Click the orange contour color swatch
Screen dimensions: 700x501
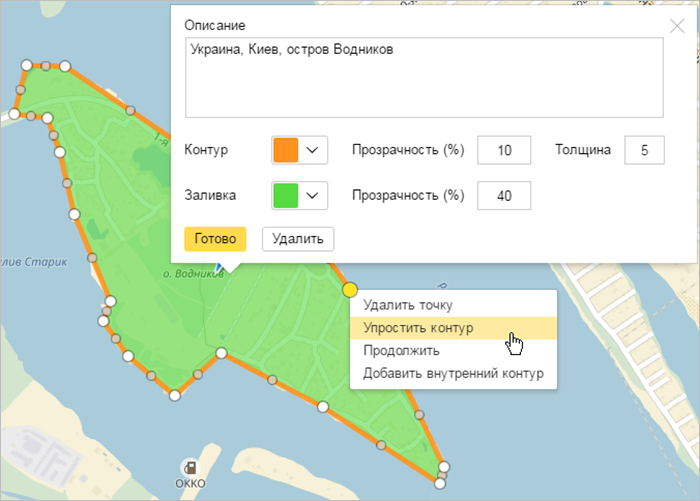click(285, 151)
